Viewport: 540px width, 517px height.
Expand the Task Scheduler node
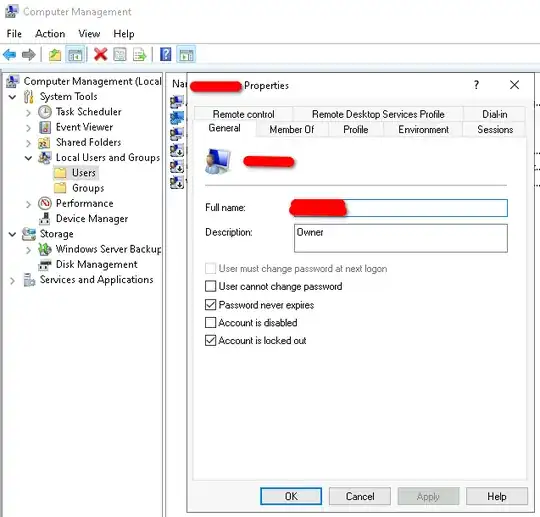[x=29, y=112]
